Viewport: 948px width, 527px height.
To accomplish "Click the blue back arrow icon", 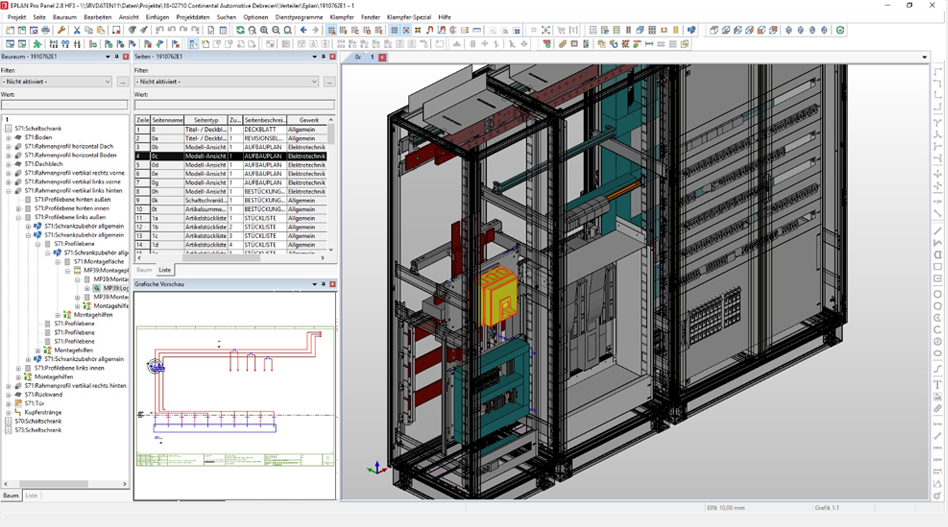I will tap(304, 30).
